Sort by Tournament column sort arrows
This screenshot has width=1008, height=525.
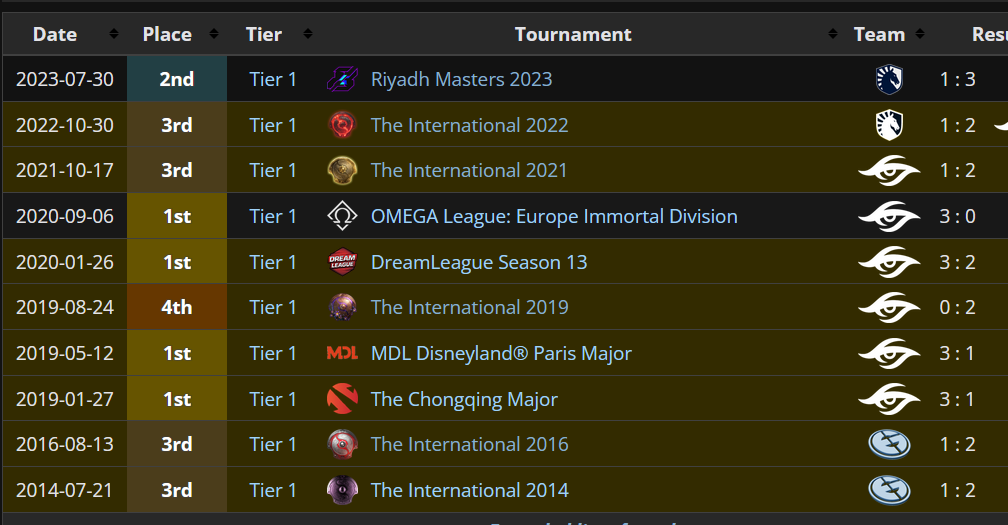[x=833, y=34]
